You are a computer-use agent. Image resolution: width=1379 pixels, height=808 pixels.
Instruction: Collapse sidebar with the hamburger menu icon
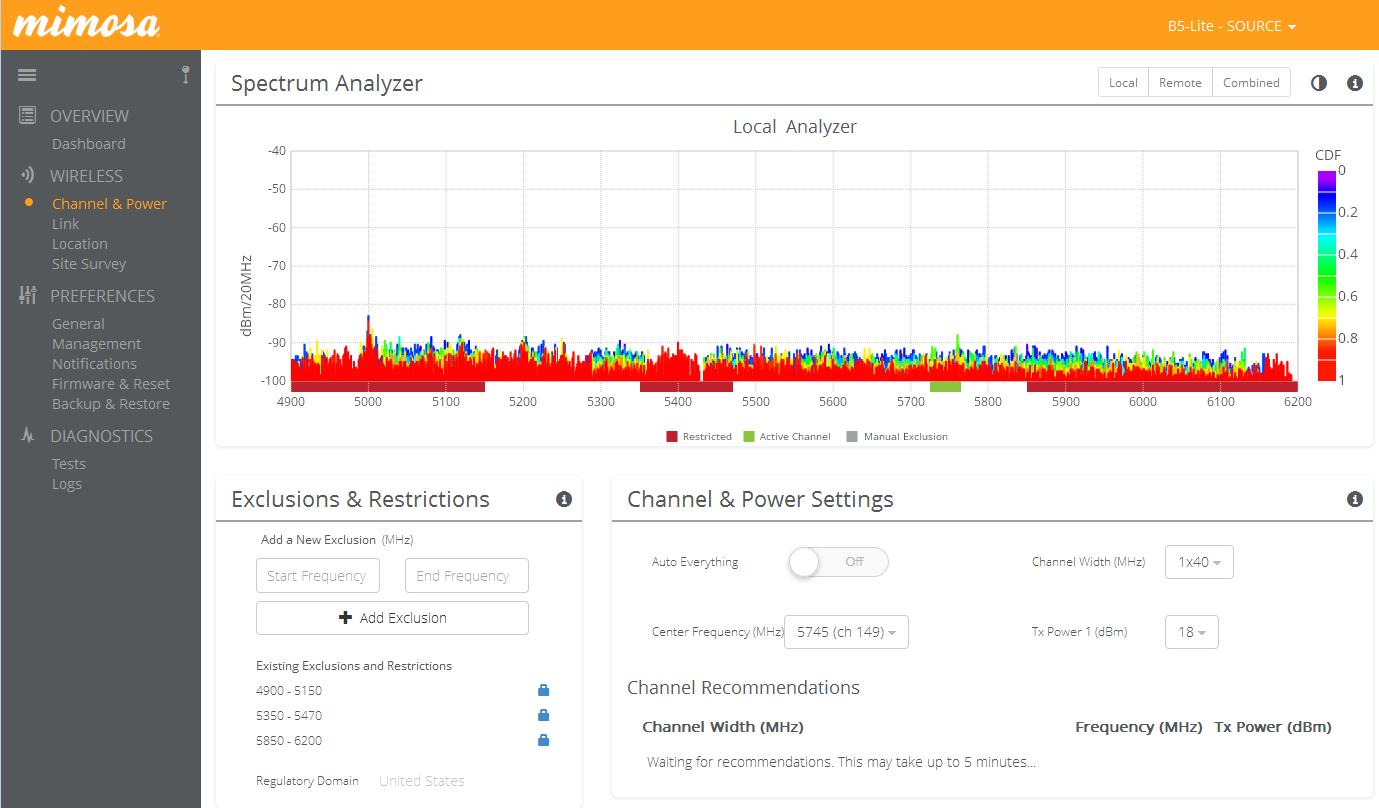point(27,75)
